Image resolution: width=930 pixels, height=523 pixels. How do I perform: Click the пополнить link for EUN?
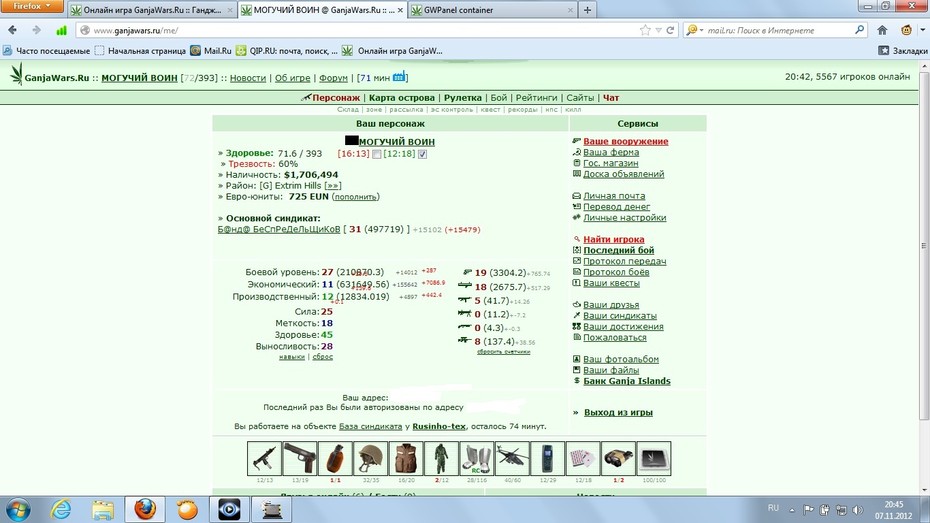click(x=355, y=197)
